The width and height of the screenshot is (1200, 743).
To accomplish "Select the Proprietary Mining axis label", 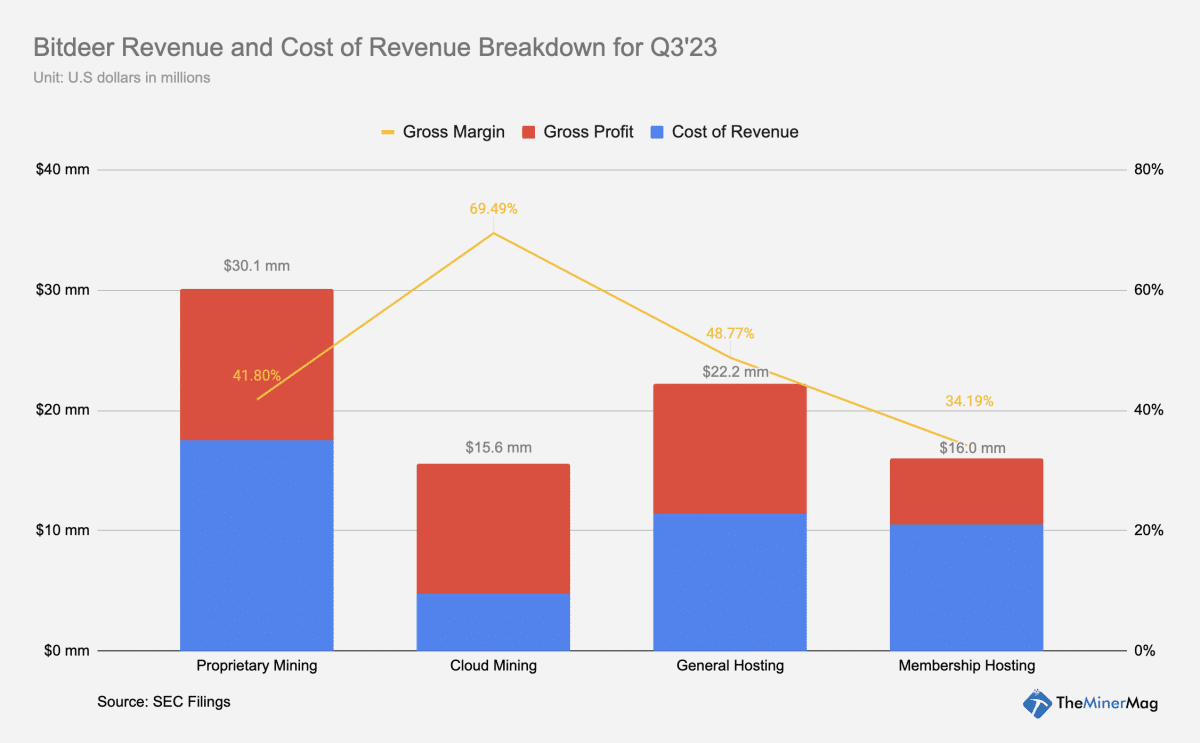I will click(256, 665).
